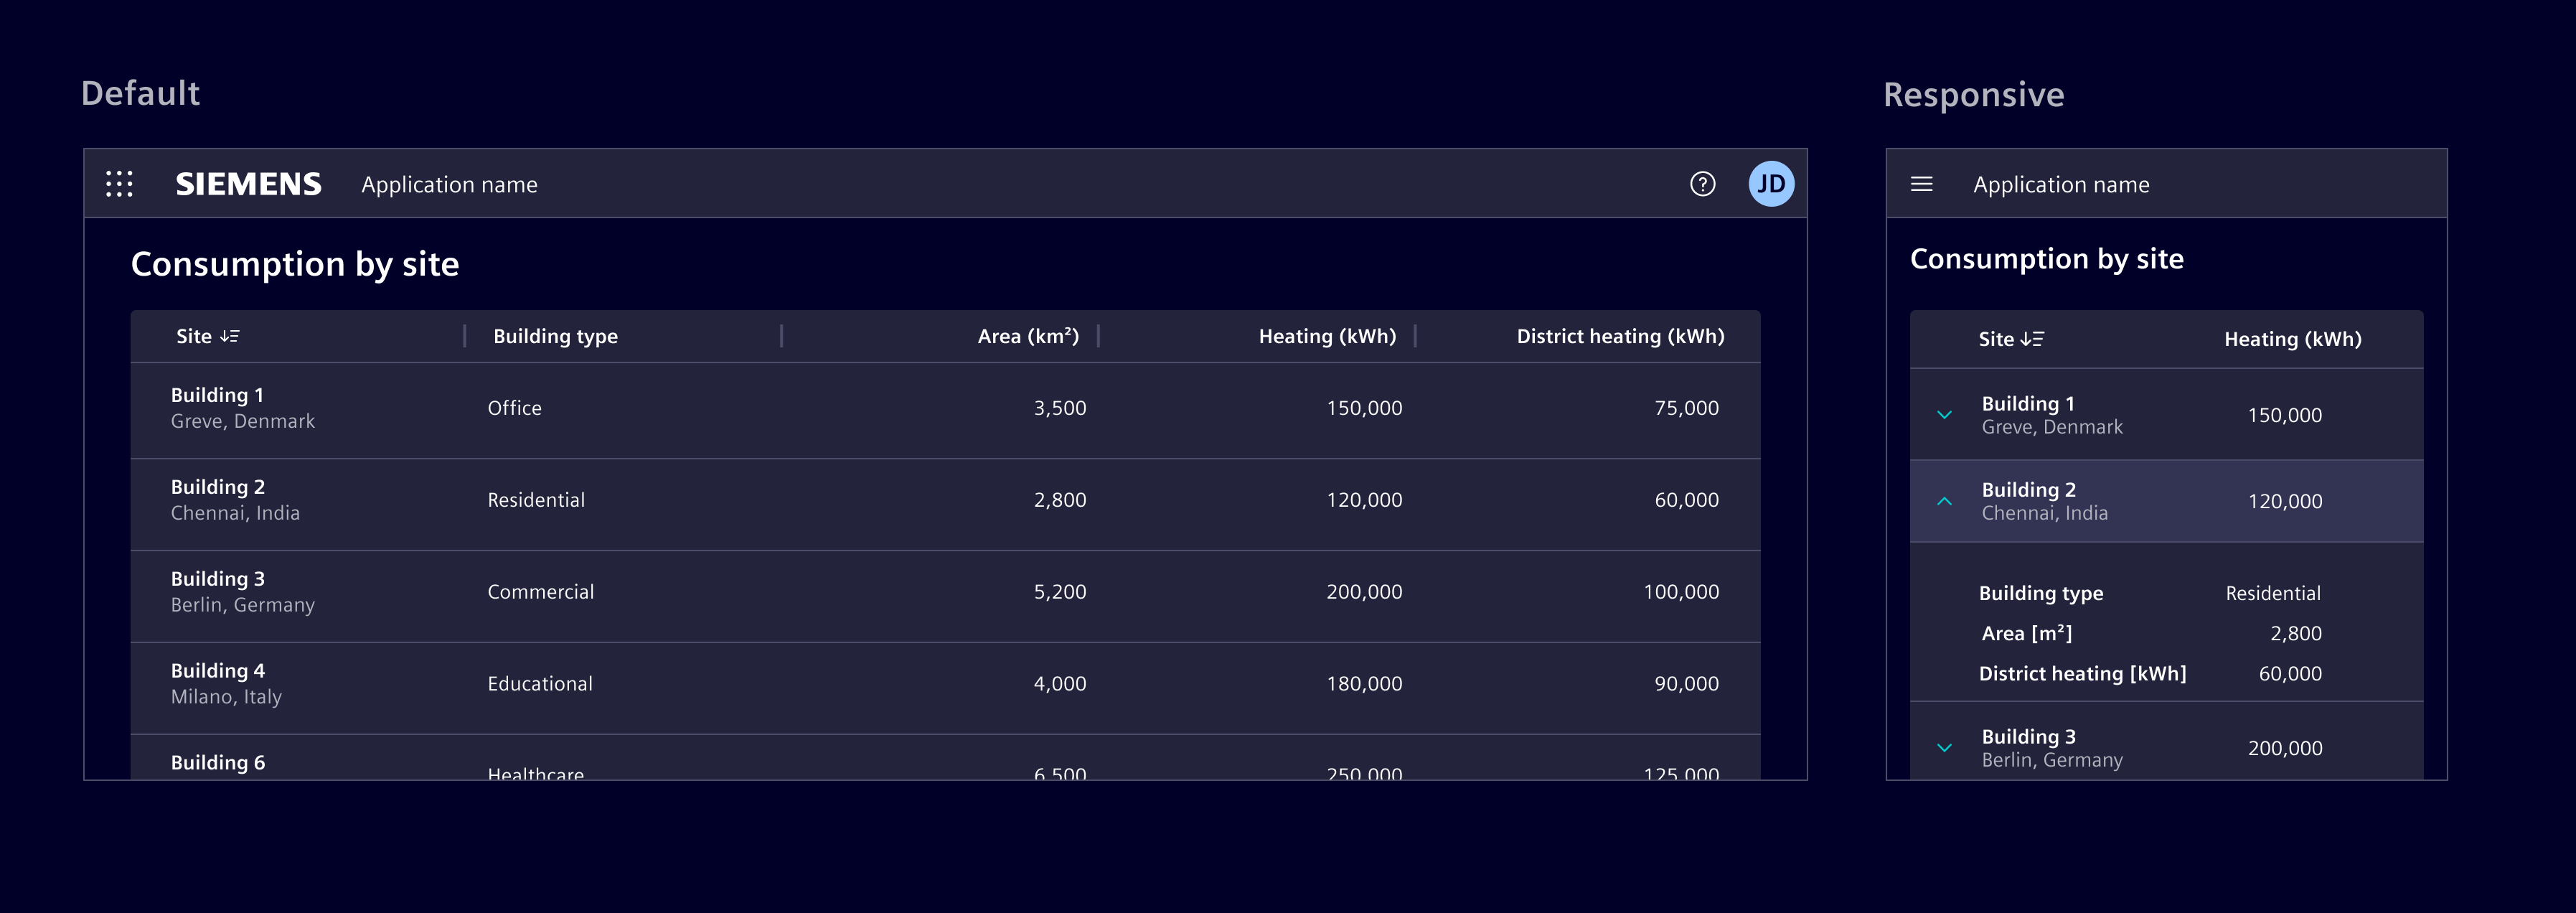This screenshot has height=913, width=2576.
Task: Click the 3,500 area value
Action: [x=1059, y=408]
